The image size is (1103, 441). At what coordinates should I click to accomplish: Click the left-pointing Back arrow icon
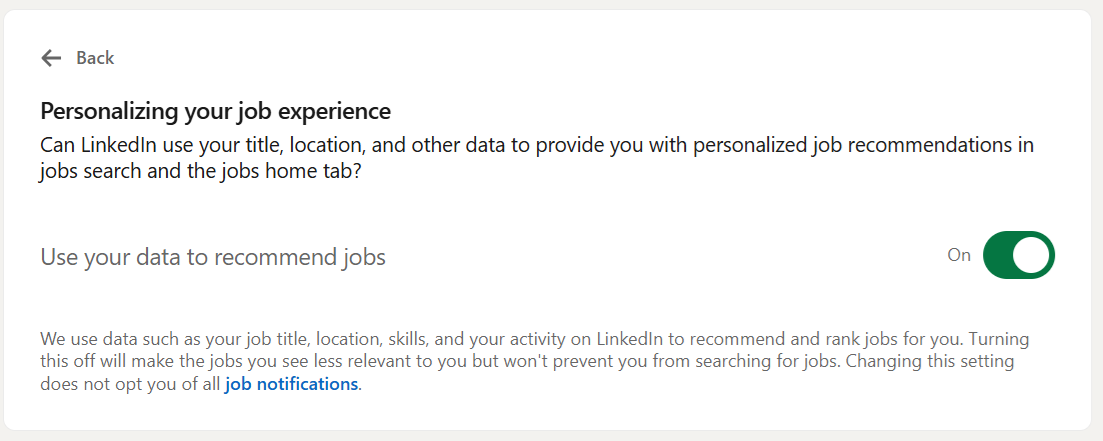(51, 58)
